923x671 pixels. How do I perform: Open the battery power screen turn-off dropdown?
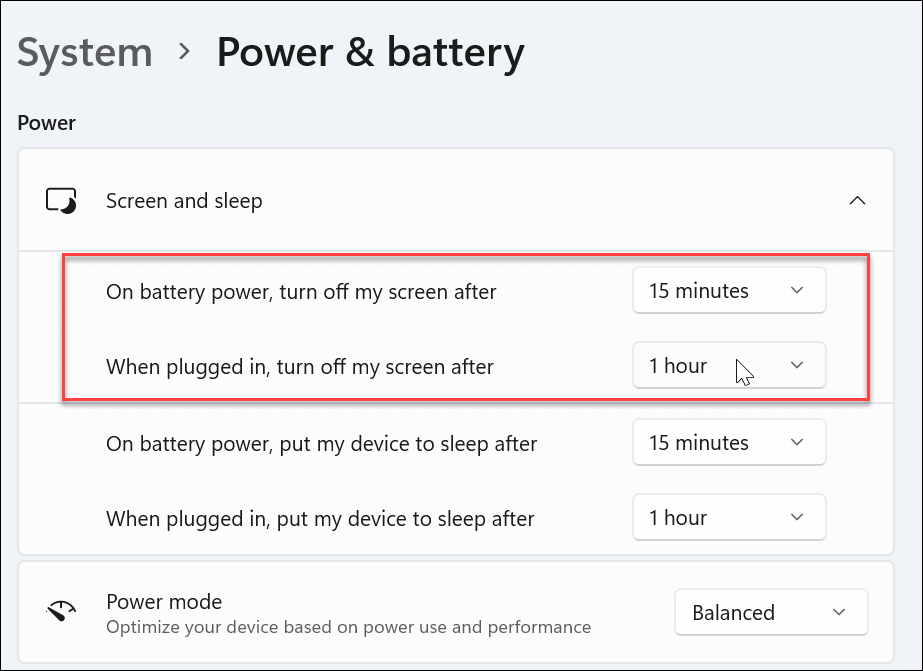pyautogui.click(x=729, y=290)
